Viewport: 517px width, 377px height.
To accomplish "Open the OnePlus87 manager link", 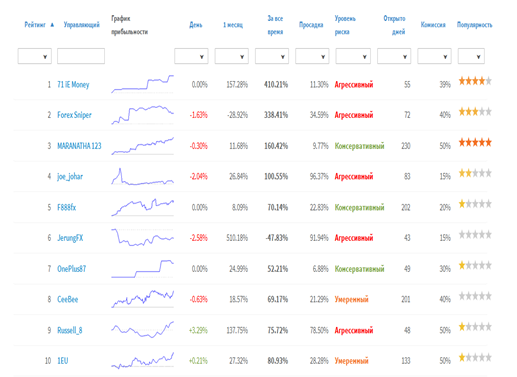I will pyautogui.click(x=72, y=269).
